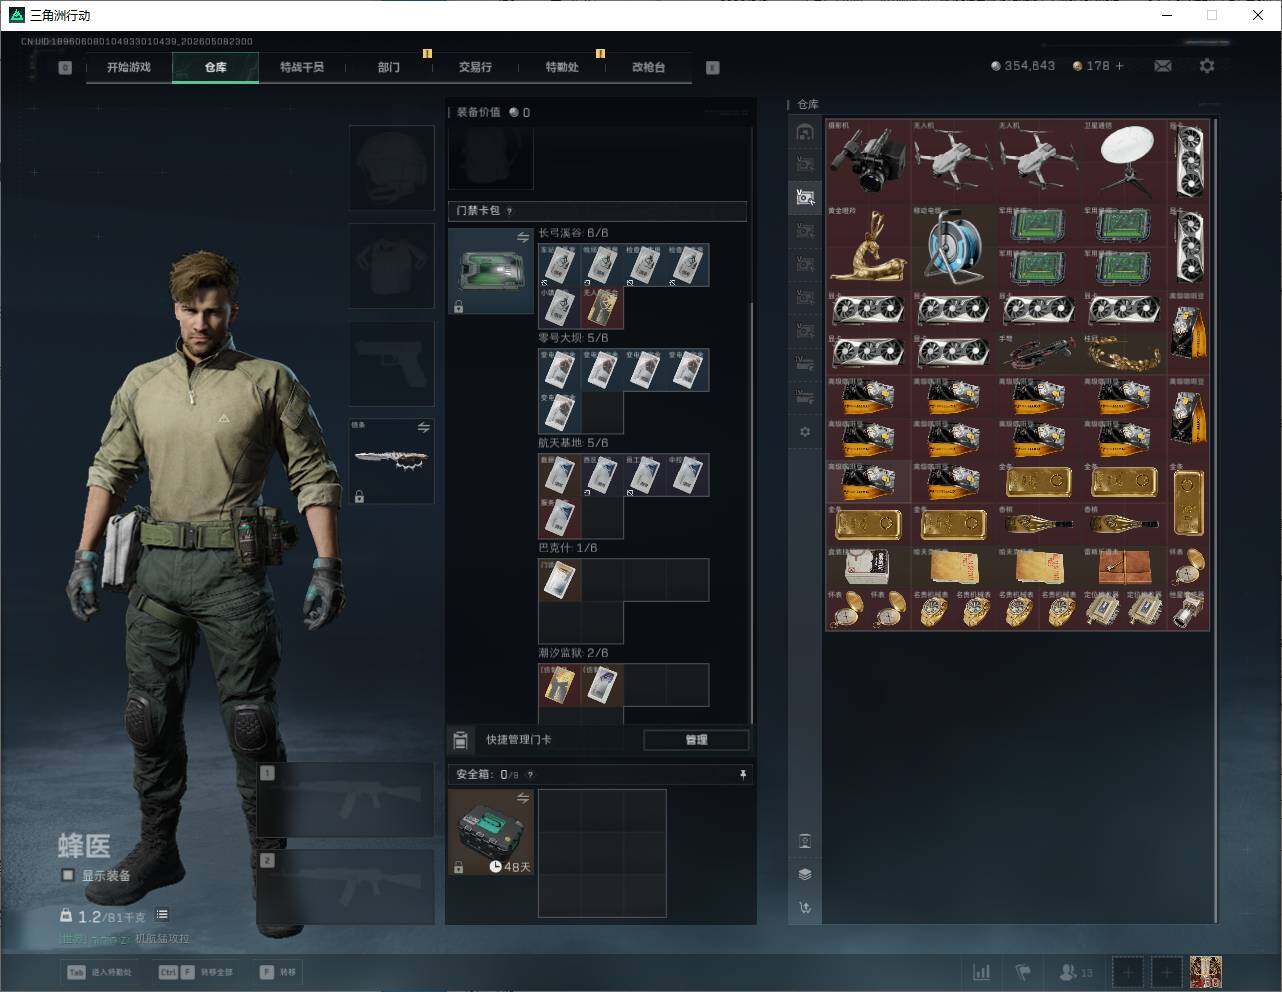This screenshot has width=1282, height=992.
Task: Click the 长弓溪谷: 6/6 label
Action: point(573,233)
